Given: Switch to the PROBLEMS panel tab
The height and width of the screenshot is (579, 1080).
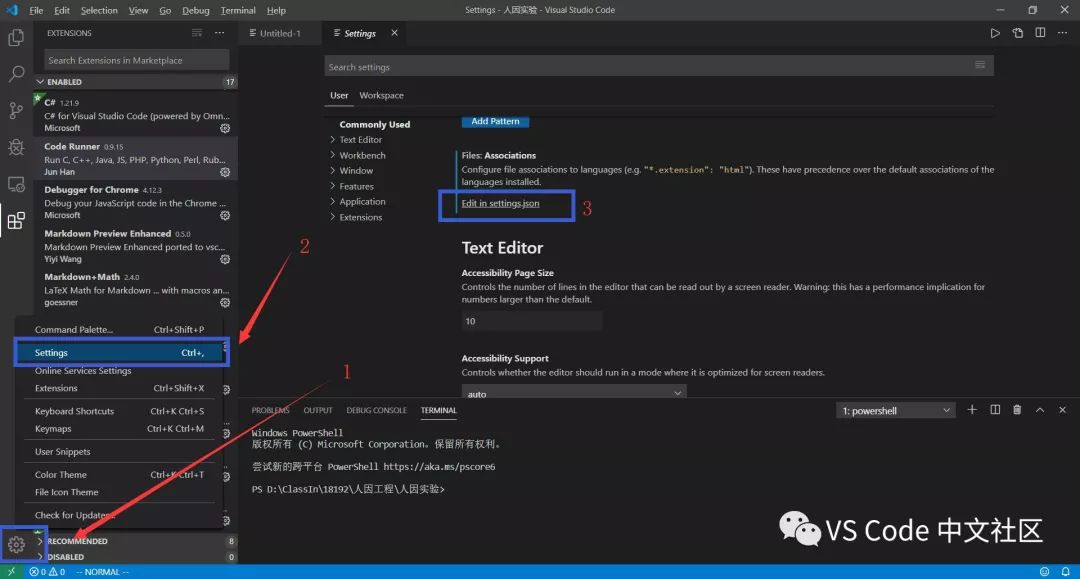Looking at the screenshot, I should (x=270, y=410).
